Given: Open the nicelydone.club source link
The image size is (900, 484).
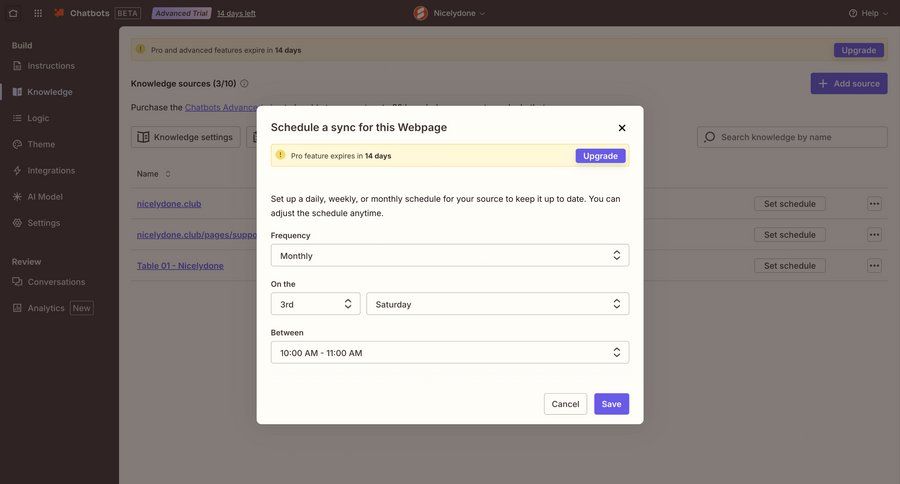Looking at the screenshot, I should tap(169, 204).
